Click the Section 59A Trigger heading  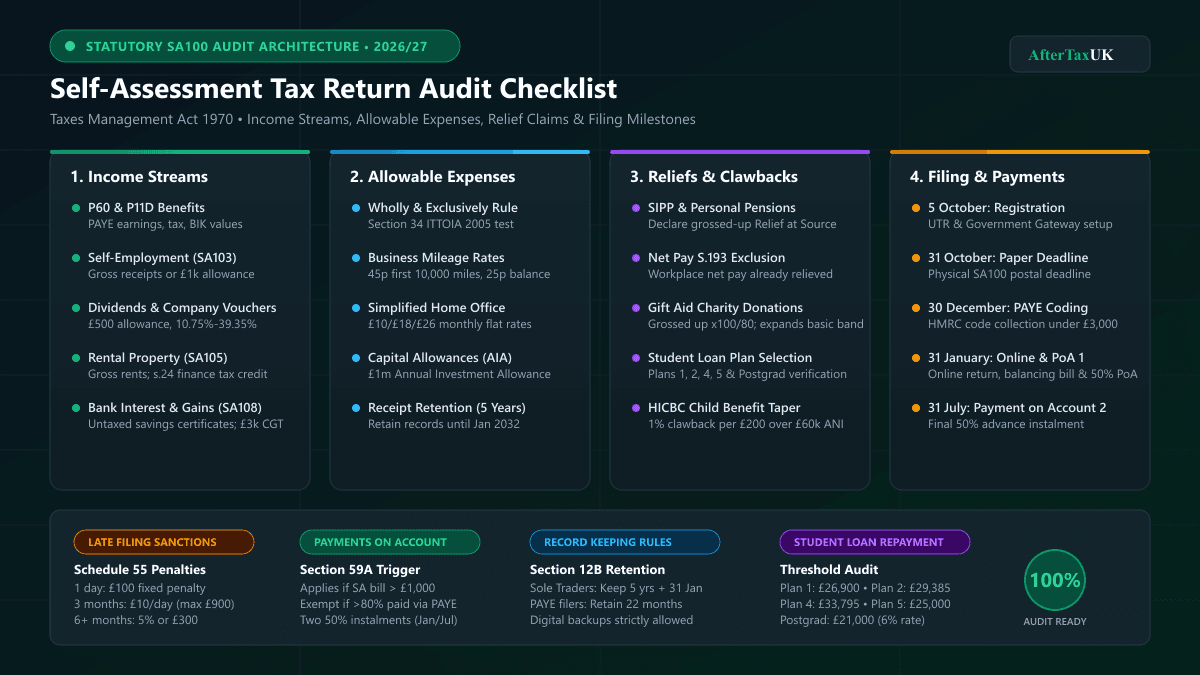[358, 570]
